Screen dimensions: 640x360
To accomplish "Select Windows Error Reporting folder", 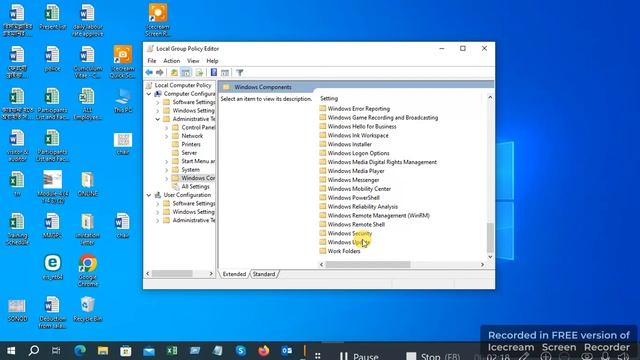I will point(359,109).
